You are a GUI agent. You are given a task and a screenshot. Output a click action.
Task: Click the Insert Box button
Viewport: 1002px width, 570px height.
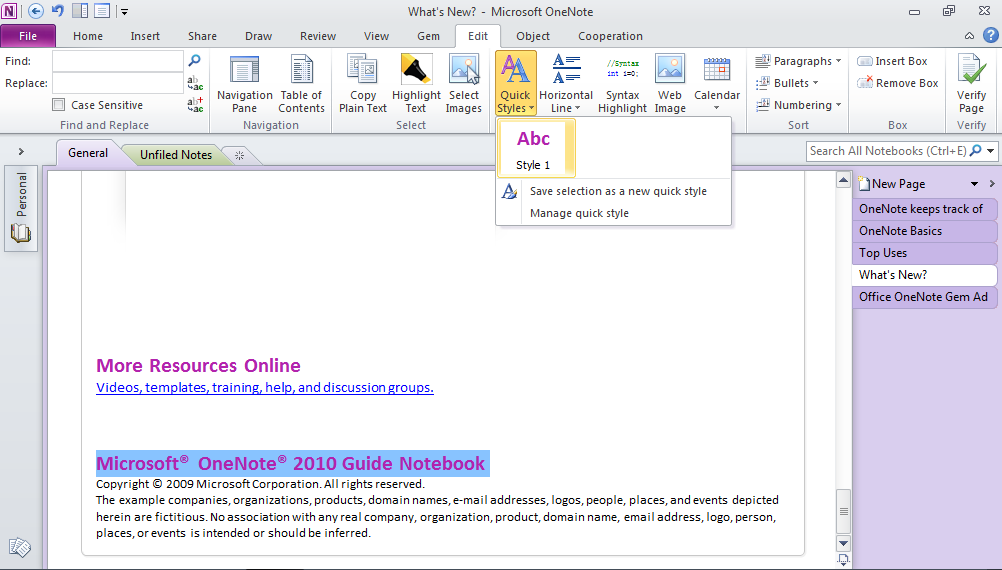click(x=892, y=61)
